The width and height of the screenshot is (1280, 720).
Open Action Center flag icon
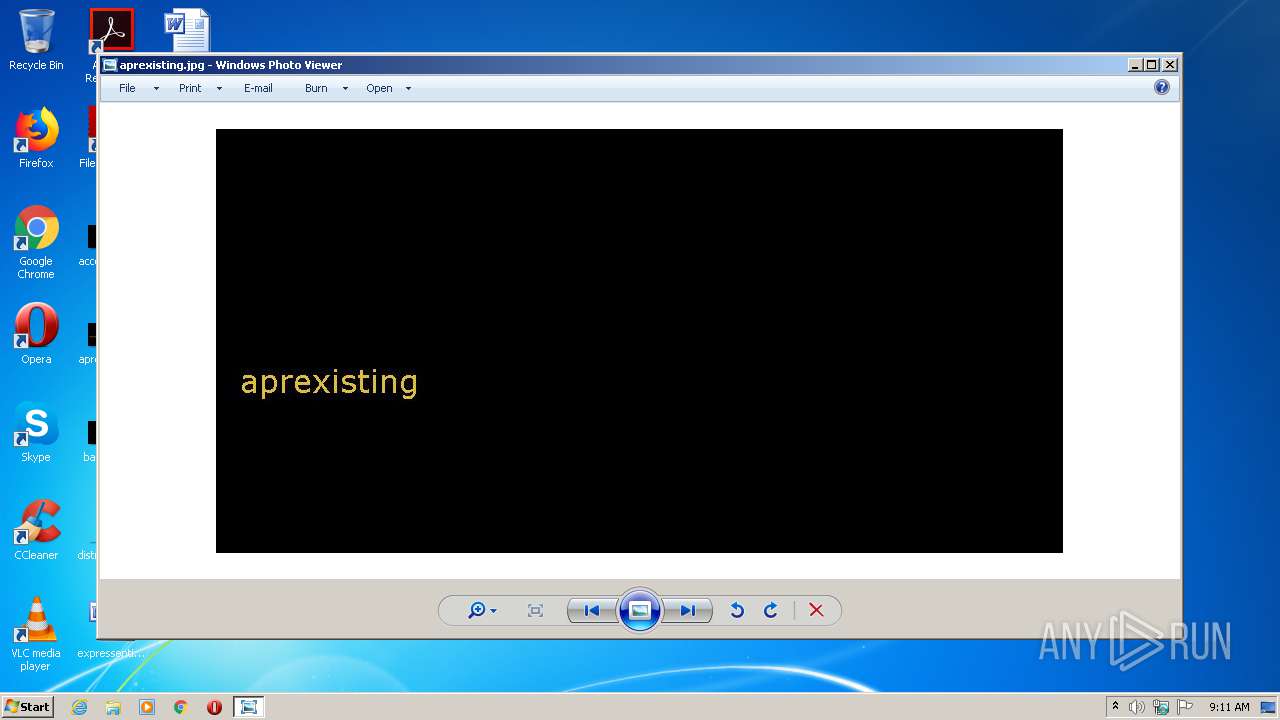tap(1185, 707)
